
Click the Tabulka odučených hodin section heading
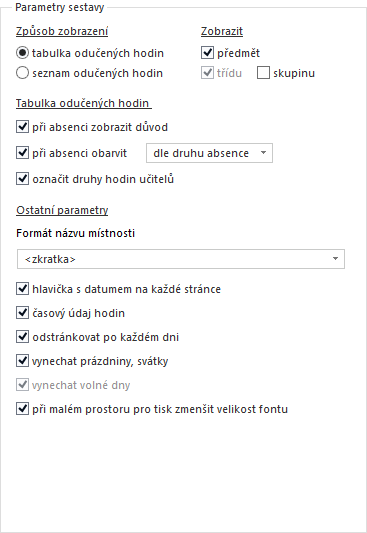point(84,103)
